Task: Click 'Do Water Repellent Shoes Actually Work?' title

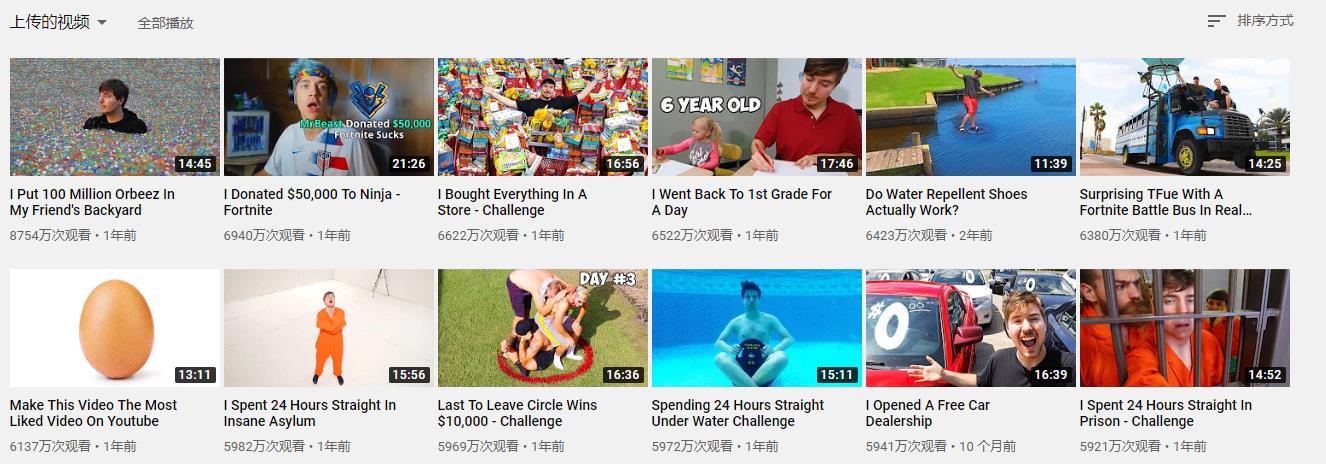Action: pos(947,202)
